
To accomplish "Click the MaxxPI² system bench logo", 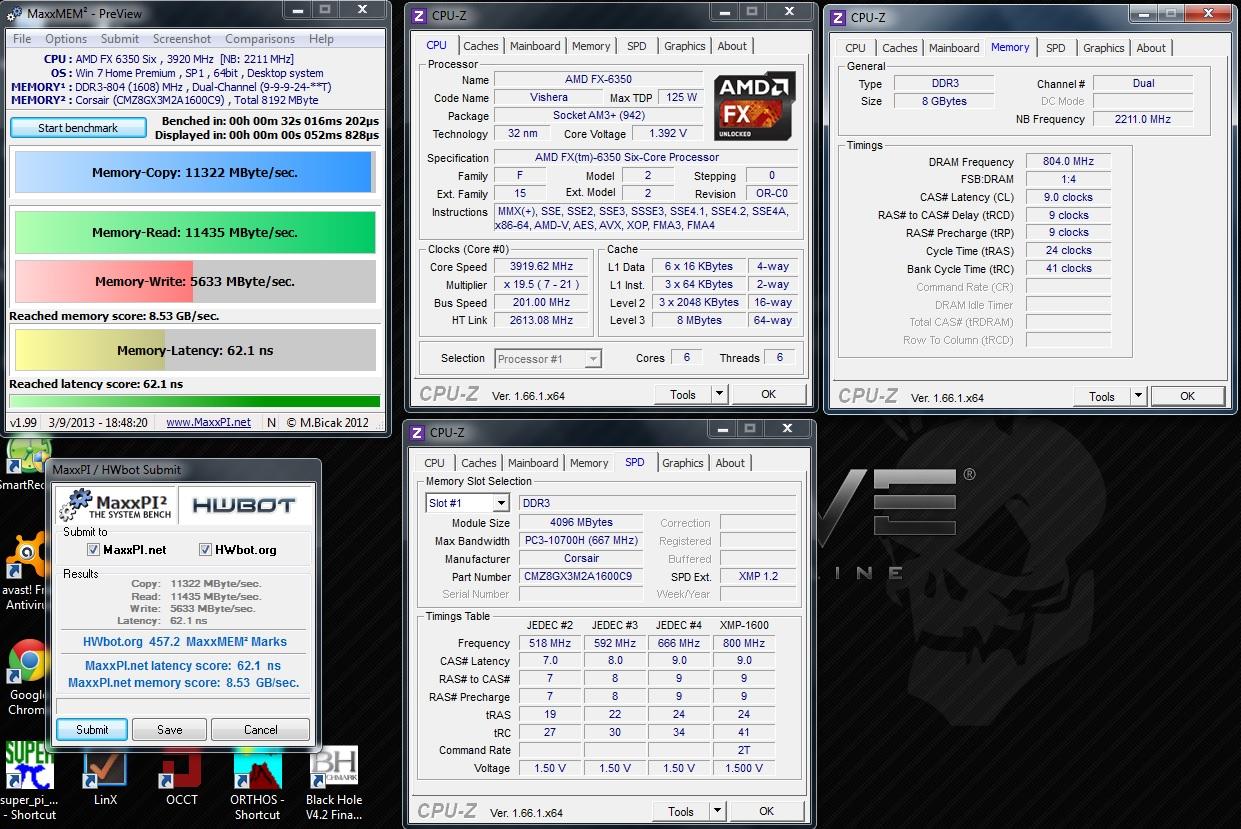I will tap(117, 505).
